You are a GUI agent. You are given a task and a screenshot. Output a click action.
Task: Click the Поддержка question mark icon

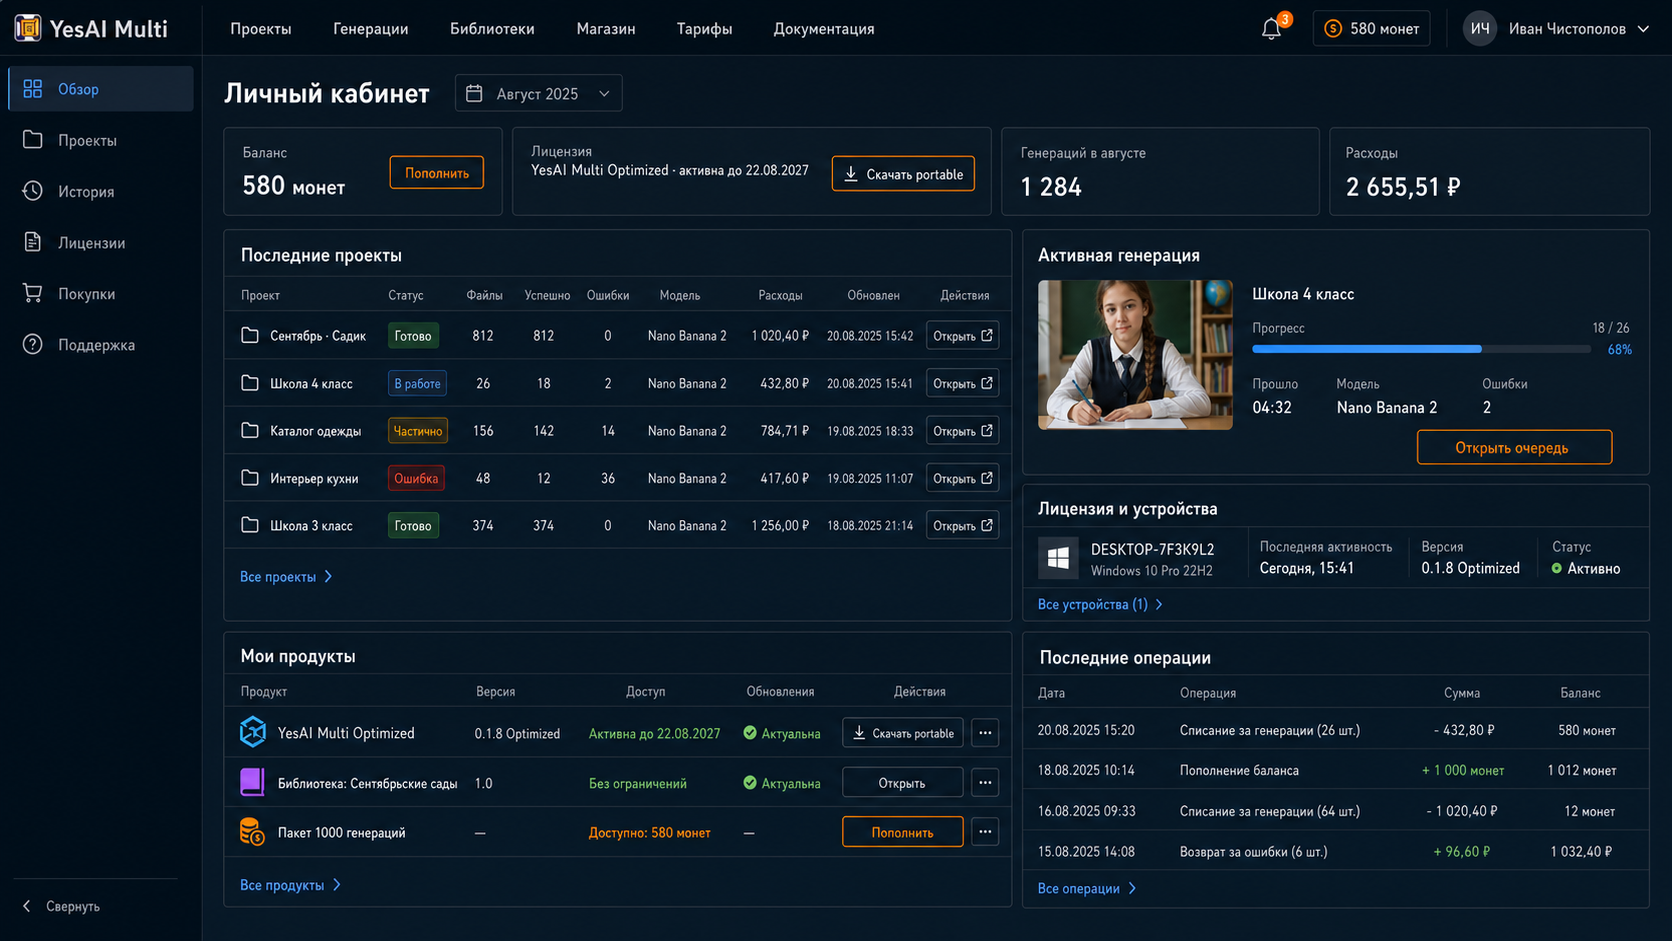coord(33,344)
